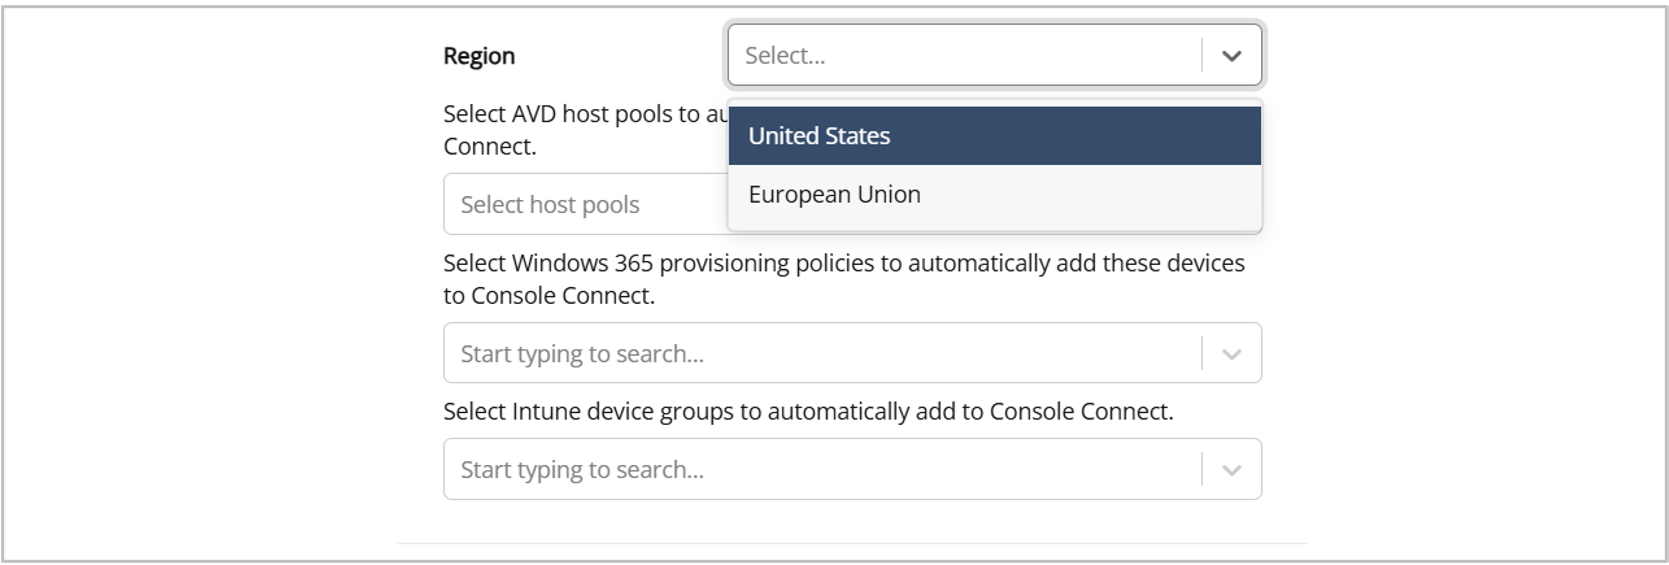1669x565 pixels.
Task: Click 'to Console Connect.' under Windows 365 text
Action: coord(549,296)
